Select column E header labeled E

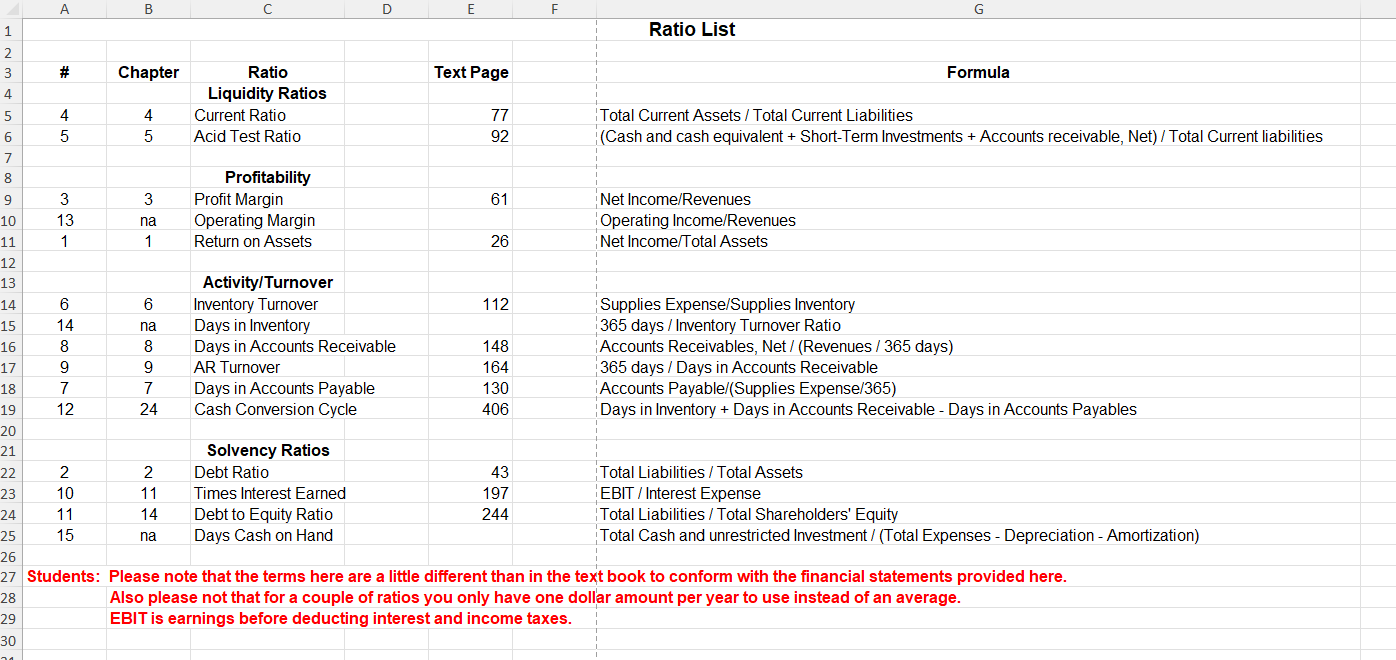470,9
